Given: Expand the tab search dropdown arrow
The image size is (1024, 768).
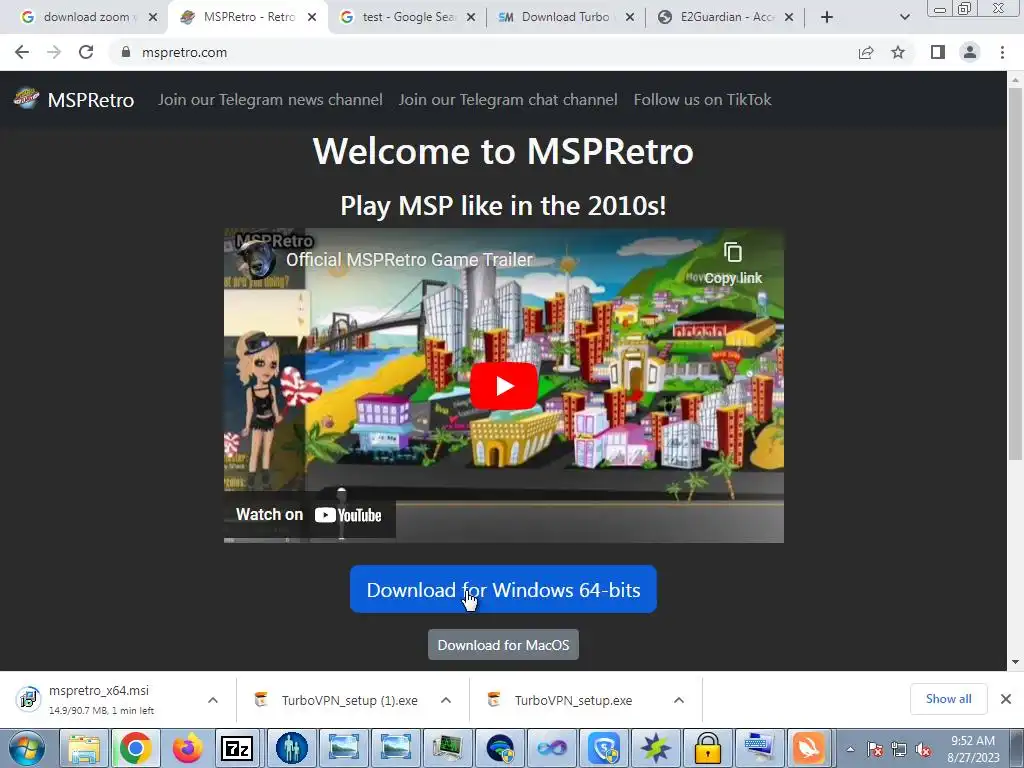Looking at the screenshot, I should tap(904, 18).
